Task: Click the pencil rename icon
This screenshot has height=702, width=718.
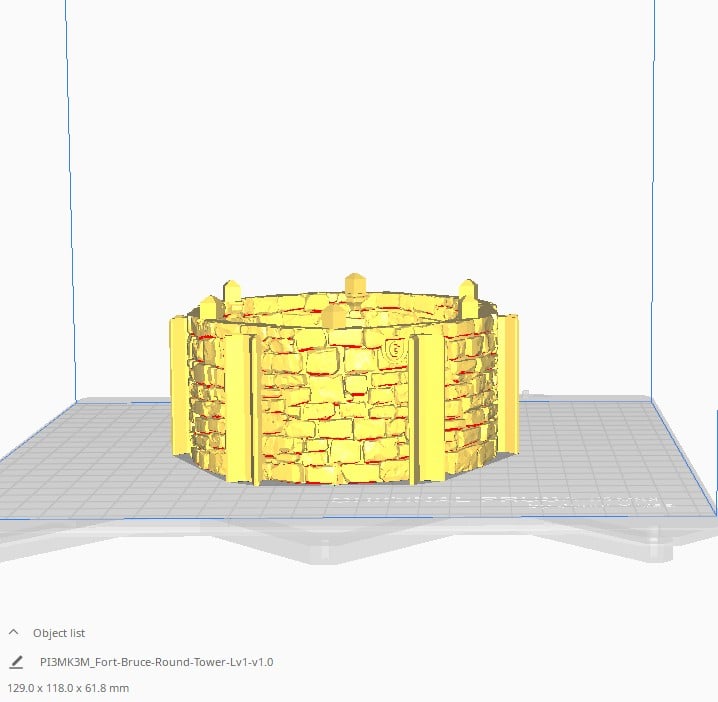Action: click(16, 662)
